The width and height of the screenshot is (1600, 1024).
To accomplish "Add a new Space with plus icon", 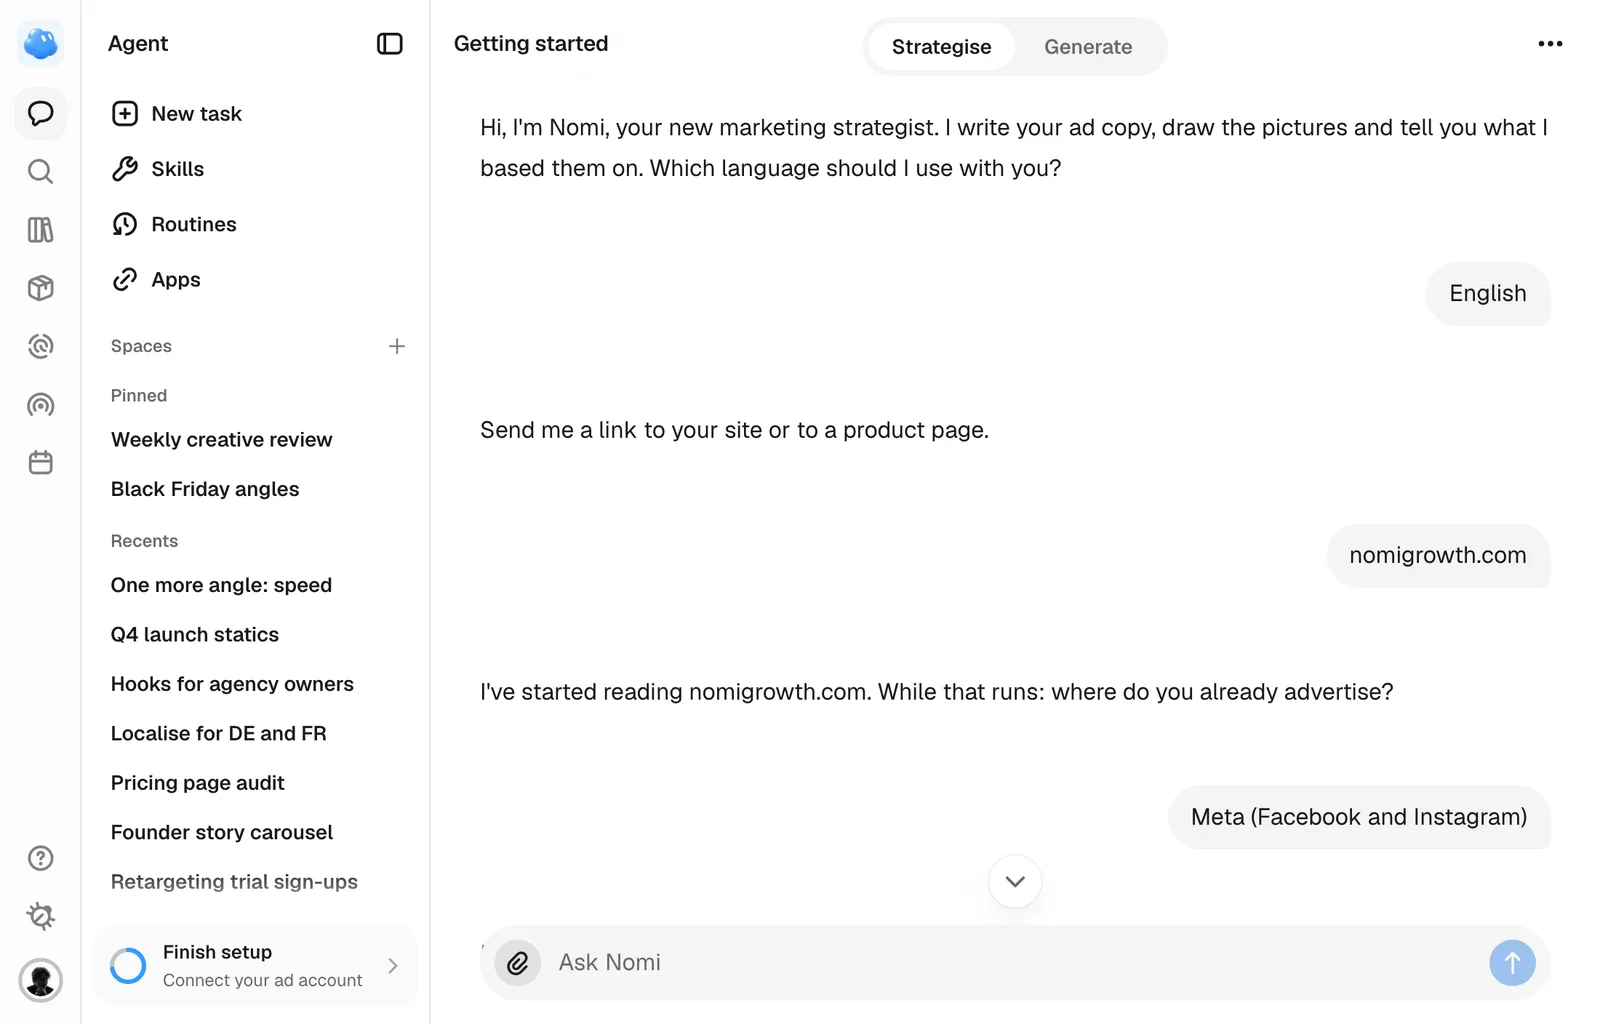I will (x=397, y=346).
